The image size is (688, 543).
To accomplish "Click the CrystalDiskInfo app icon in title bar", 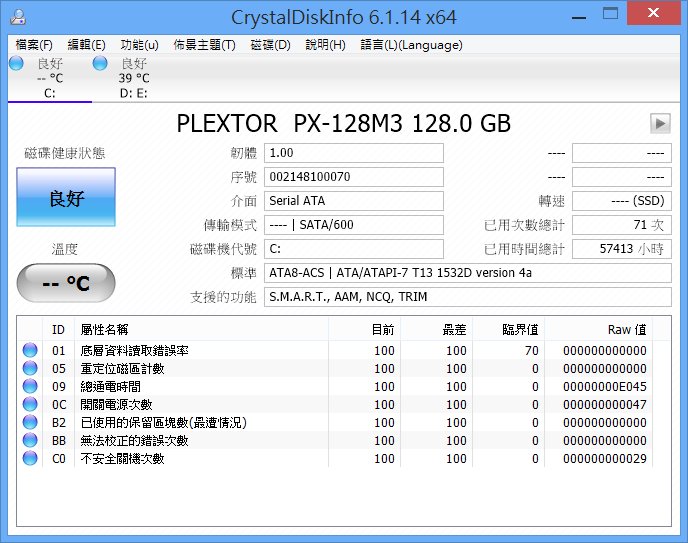I will tap(18, 17).
